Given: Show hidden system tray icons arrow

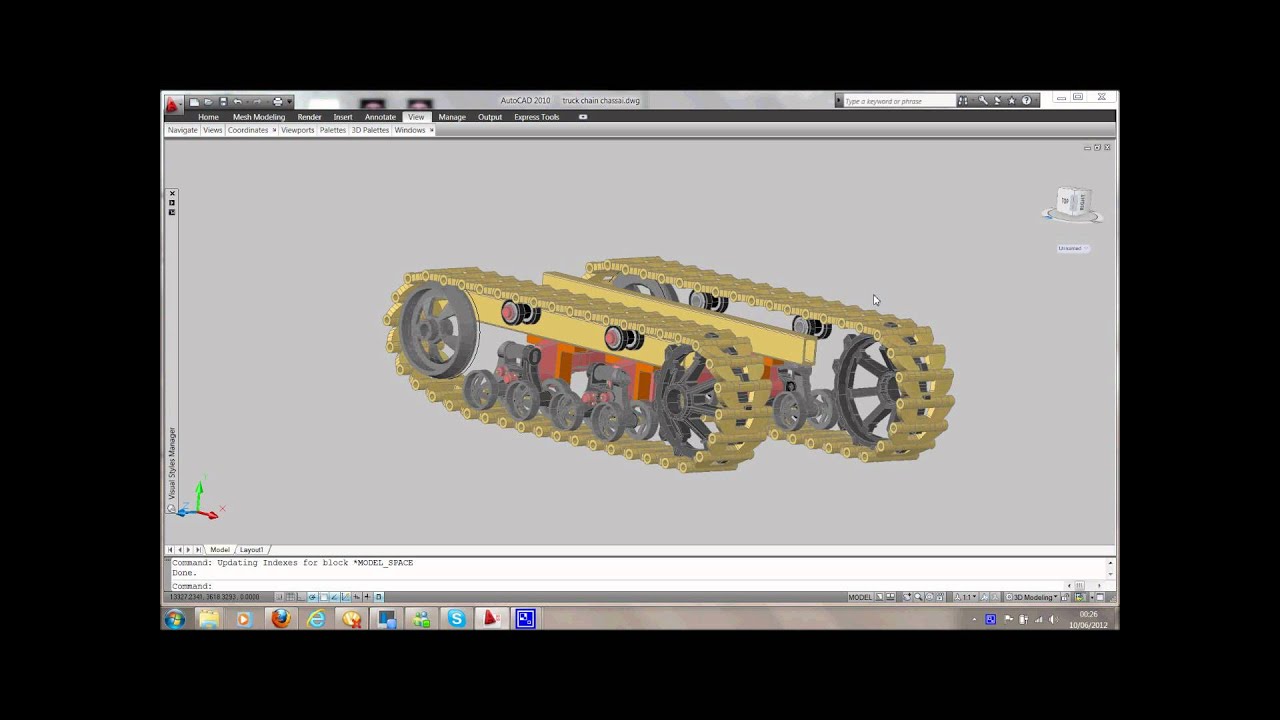Looking at the screenshot, I should pos(975,620).
